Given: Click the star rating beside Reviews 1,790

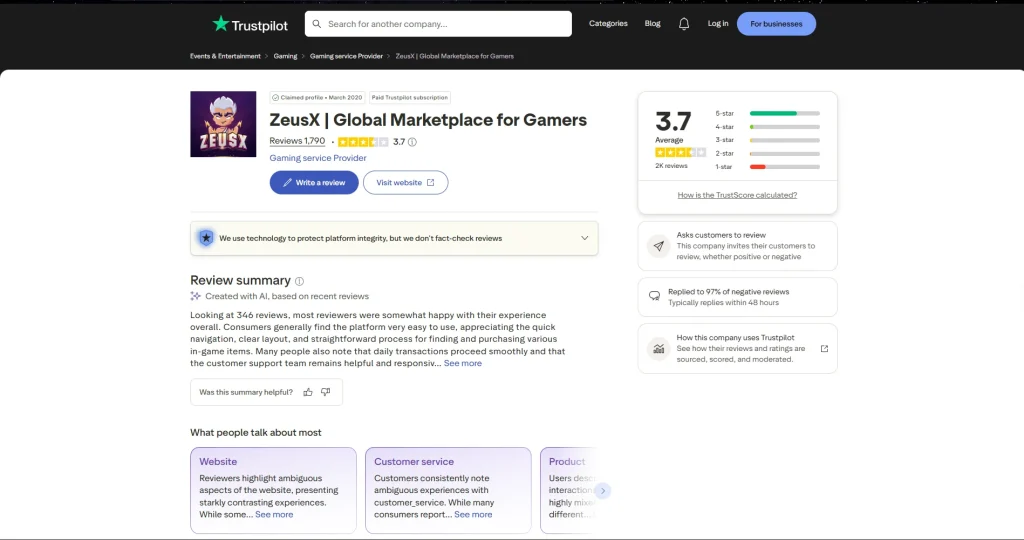Looking at the screenshot, I should (363, 142).
